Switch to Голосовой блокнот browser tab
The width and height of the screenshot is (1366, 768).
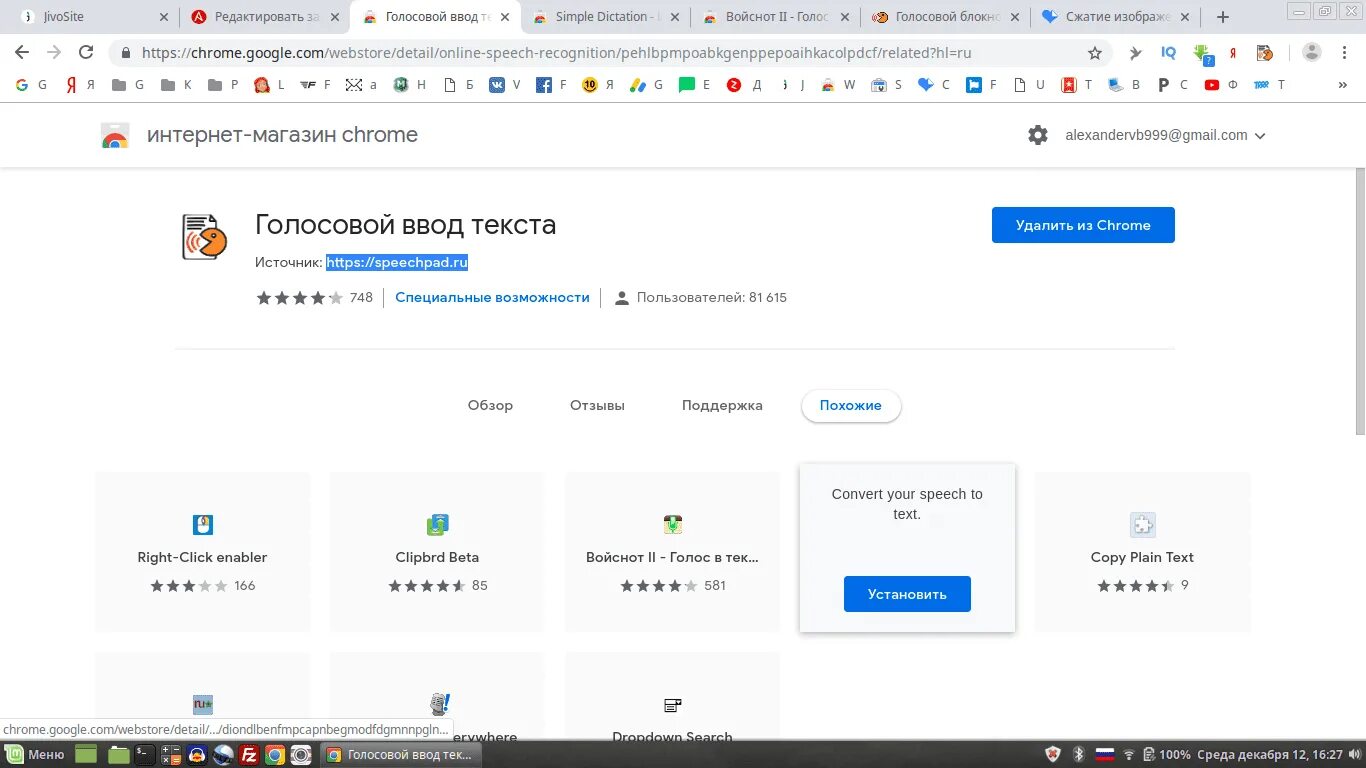946,17
